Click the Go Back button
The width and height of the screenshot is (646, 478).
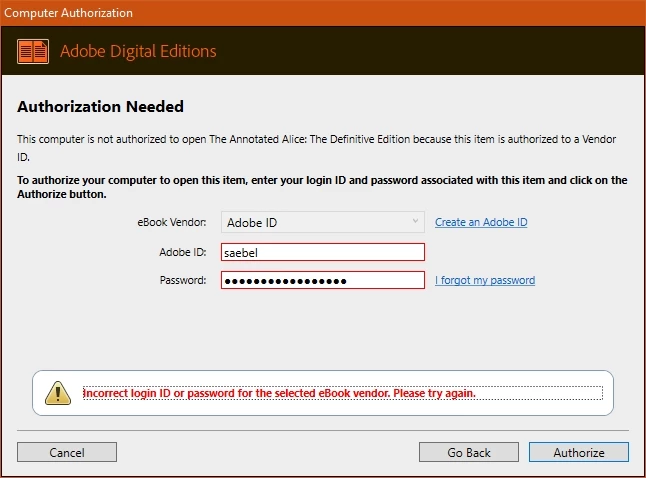(469, 452)
